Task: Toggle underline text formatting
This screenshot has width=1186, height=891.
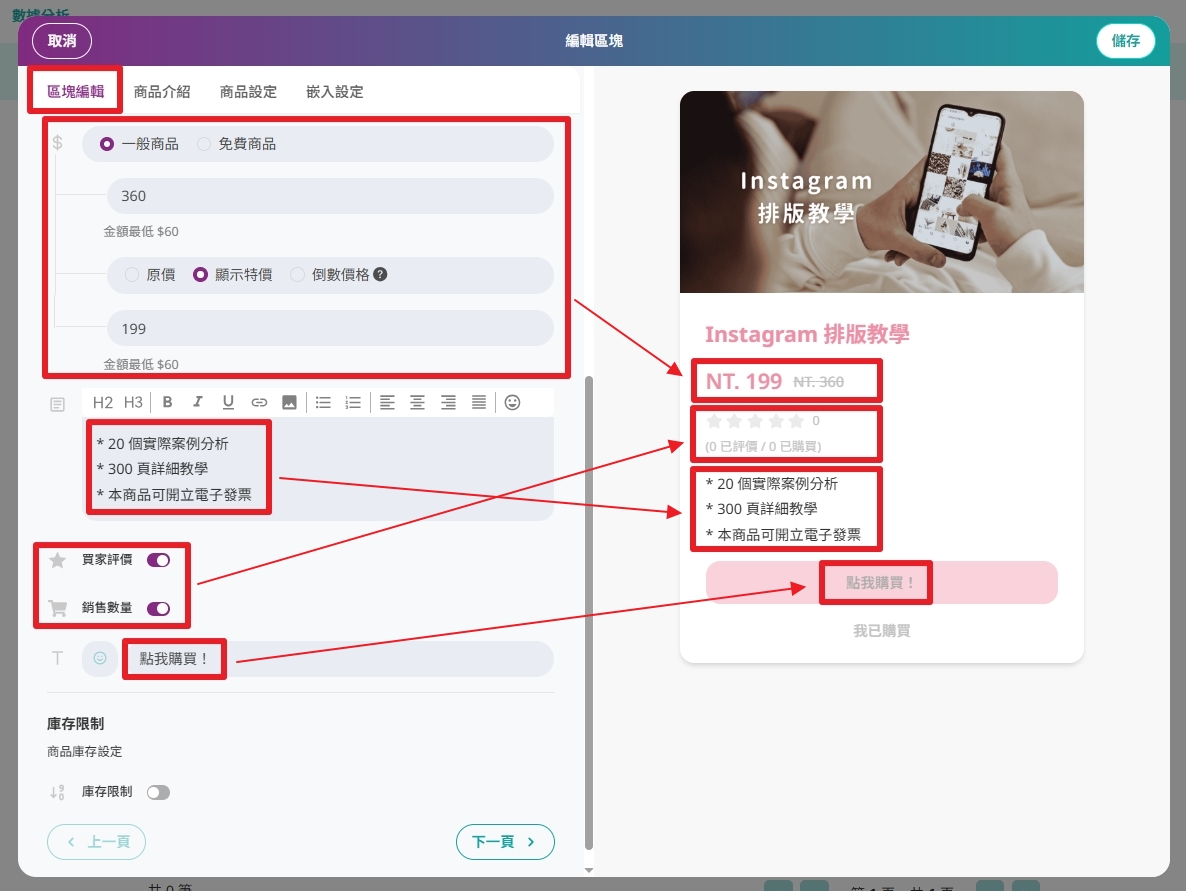Action: 228,402
